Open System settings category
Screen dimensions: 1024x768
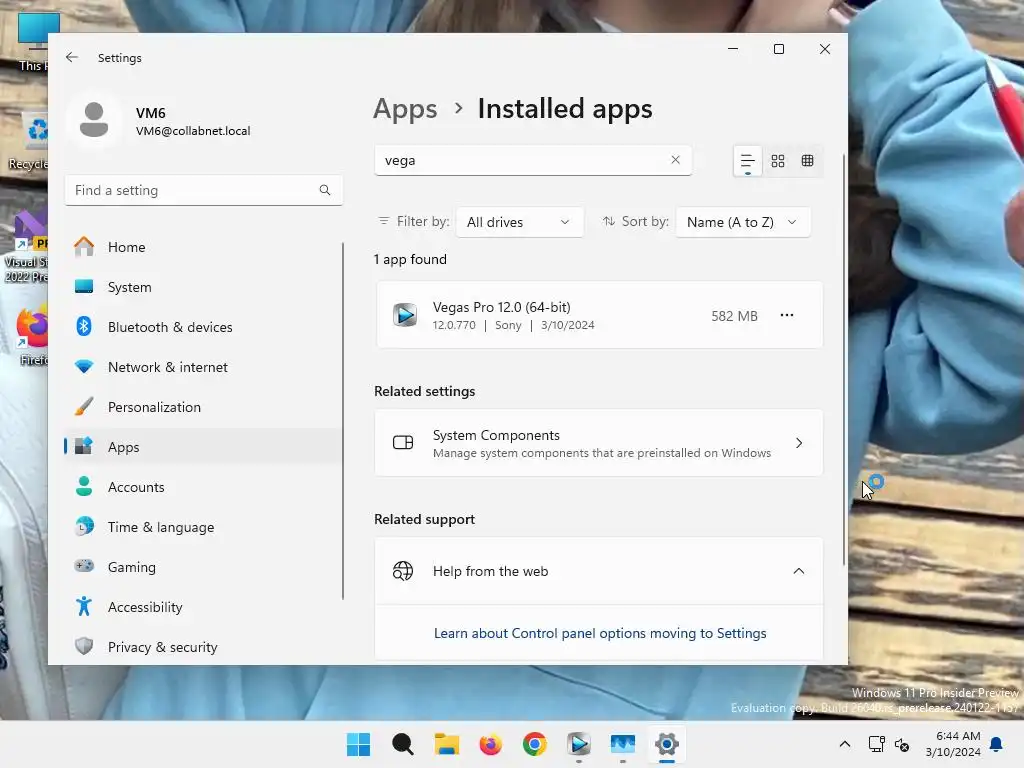point(203,287)
